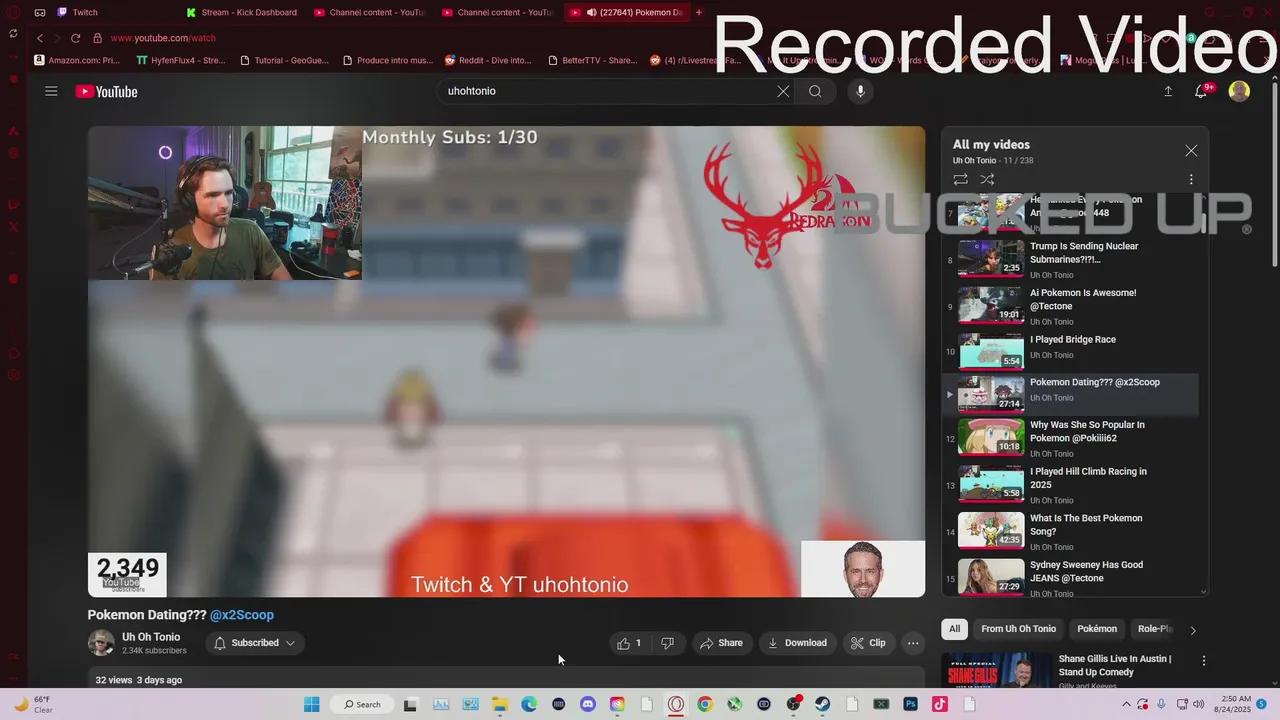Open Shane Gillis Live In Austin thumbnail
The height and width of the screenshot is (720, 1280).
click(x=998, y=670)
